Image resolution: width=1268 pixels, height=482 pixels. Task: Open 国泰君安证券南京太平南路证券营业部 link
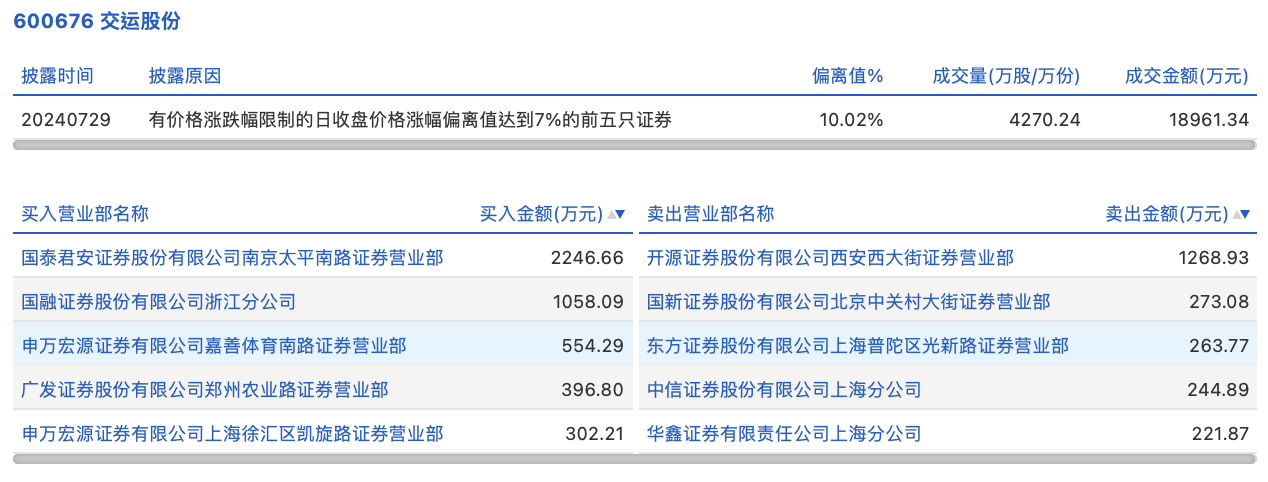232,258
